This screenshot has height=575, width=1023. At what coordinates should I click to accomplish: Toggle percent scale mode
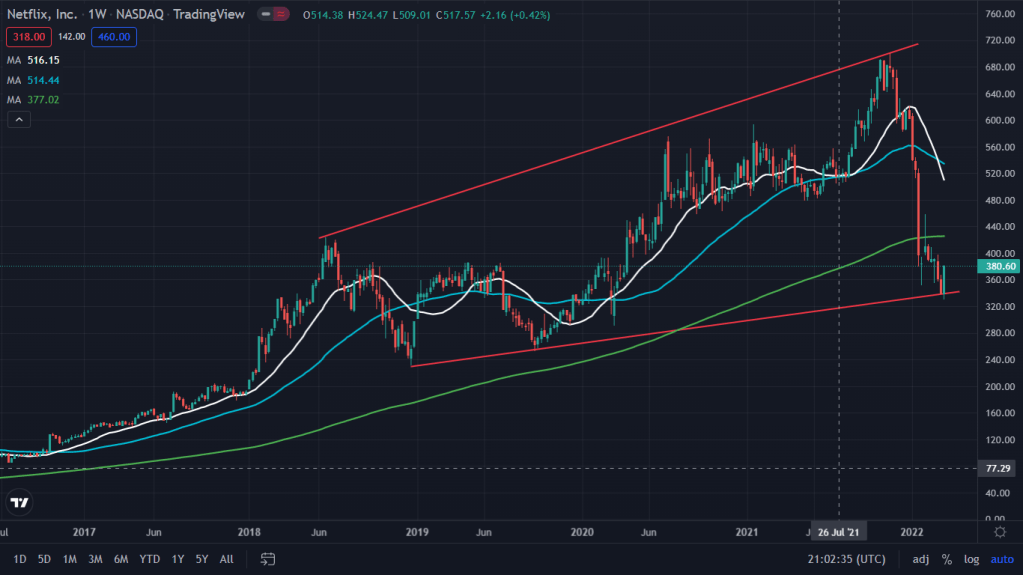tap(946, 558)
